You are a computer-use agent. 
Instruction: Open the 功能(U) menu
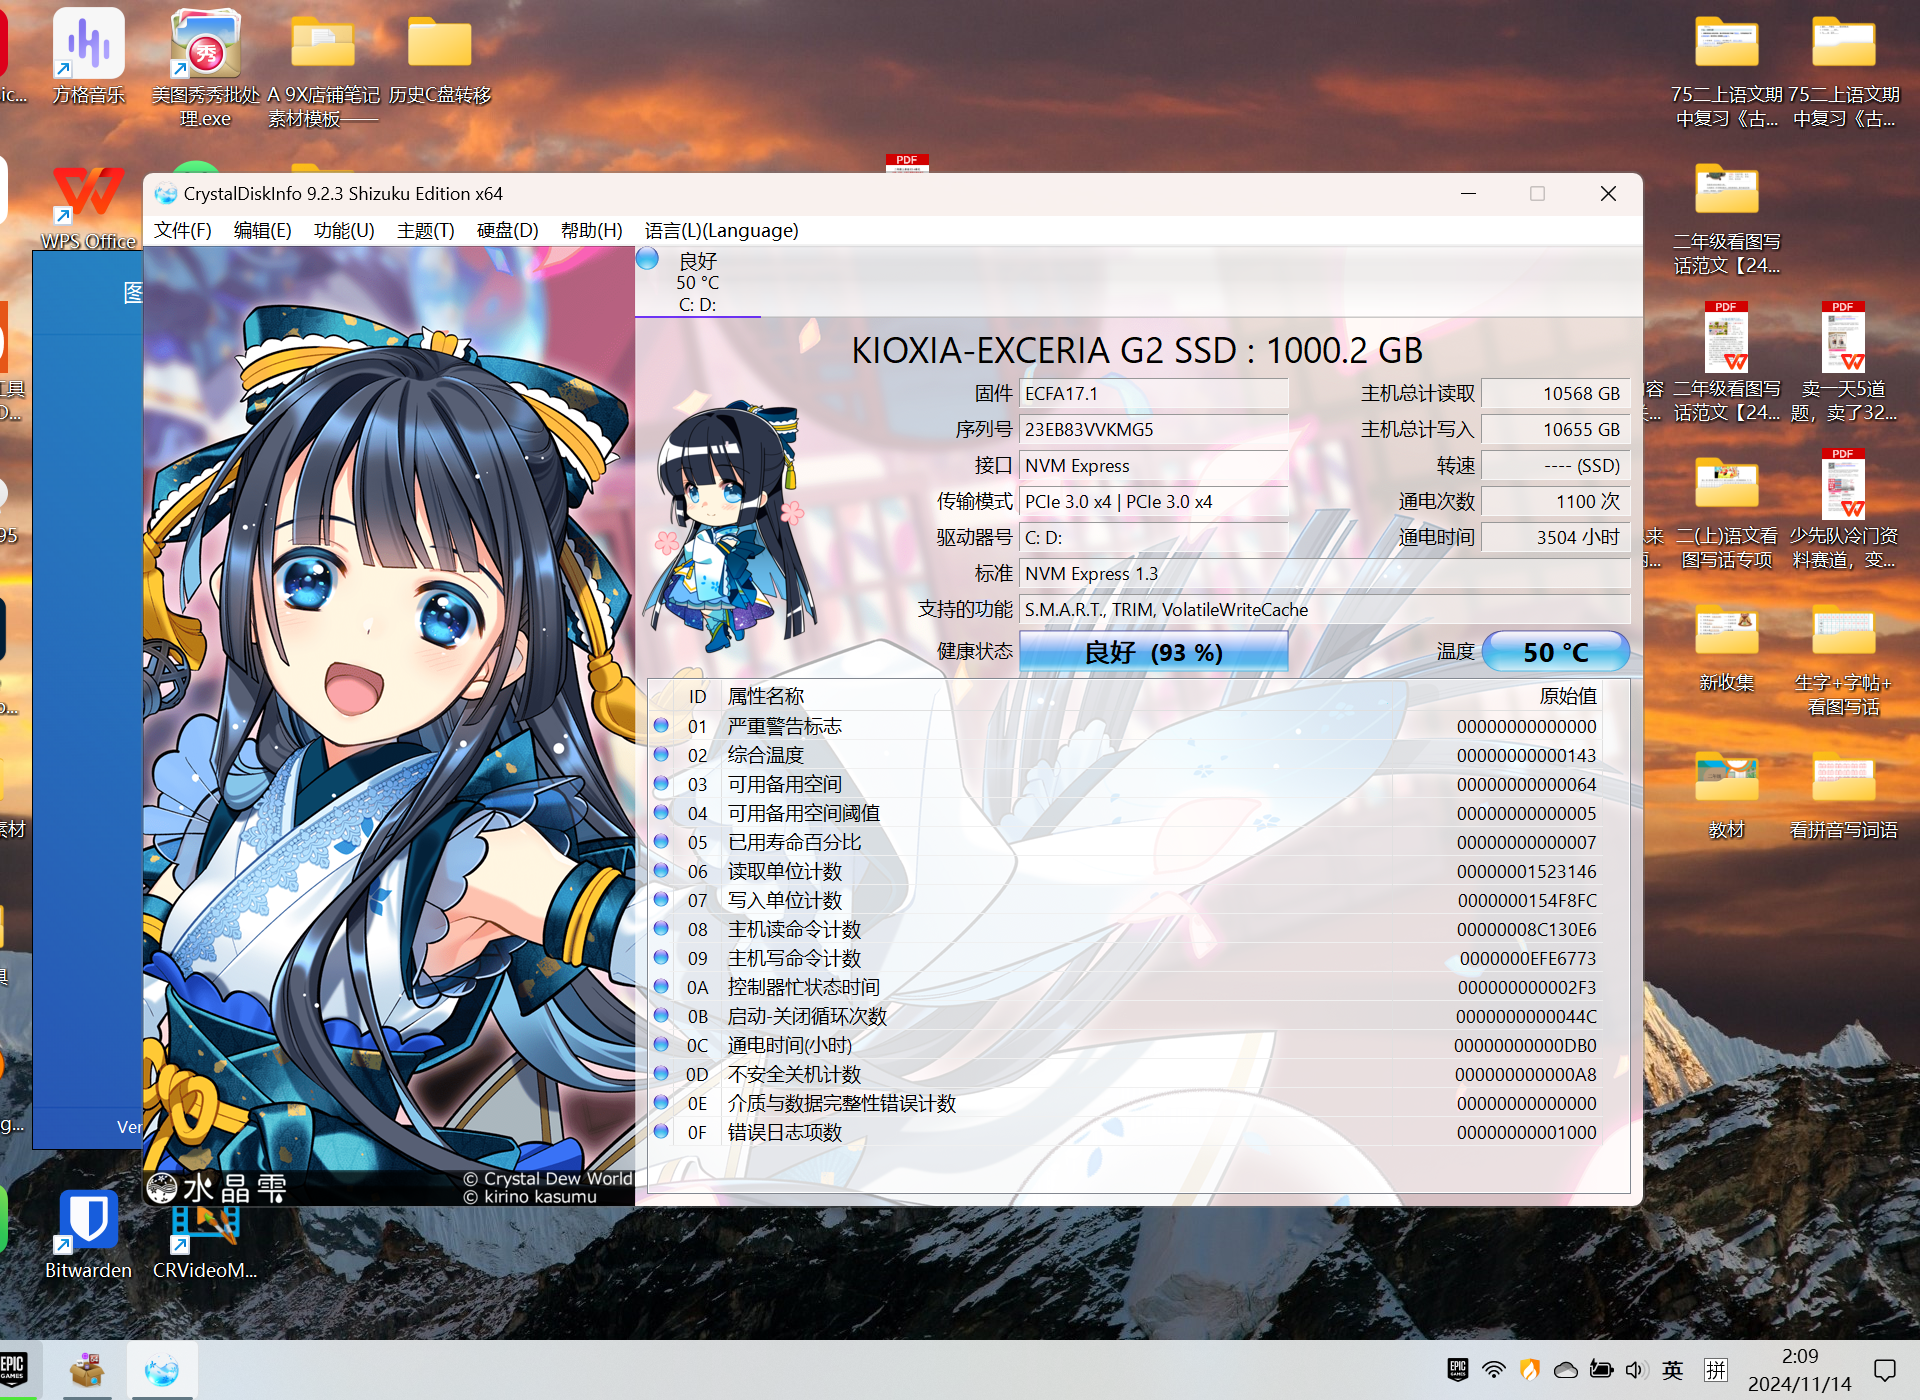(344, 231)
